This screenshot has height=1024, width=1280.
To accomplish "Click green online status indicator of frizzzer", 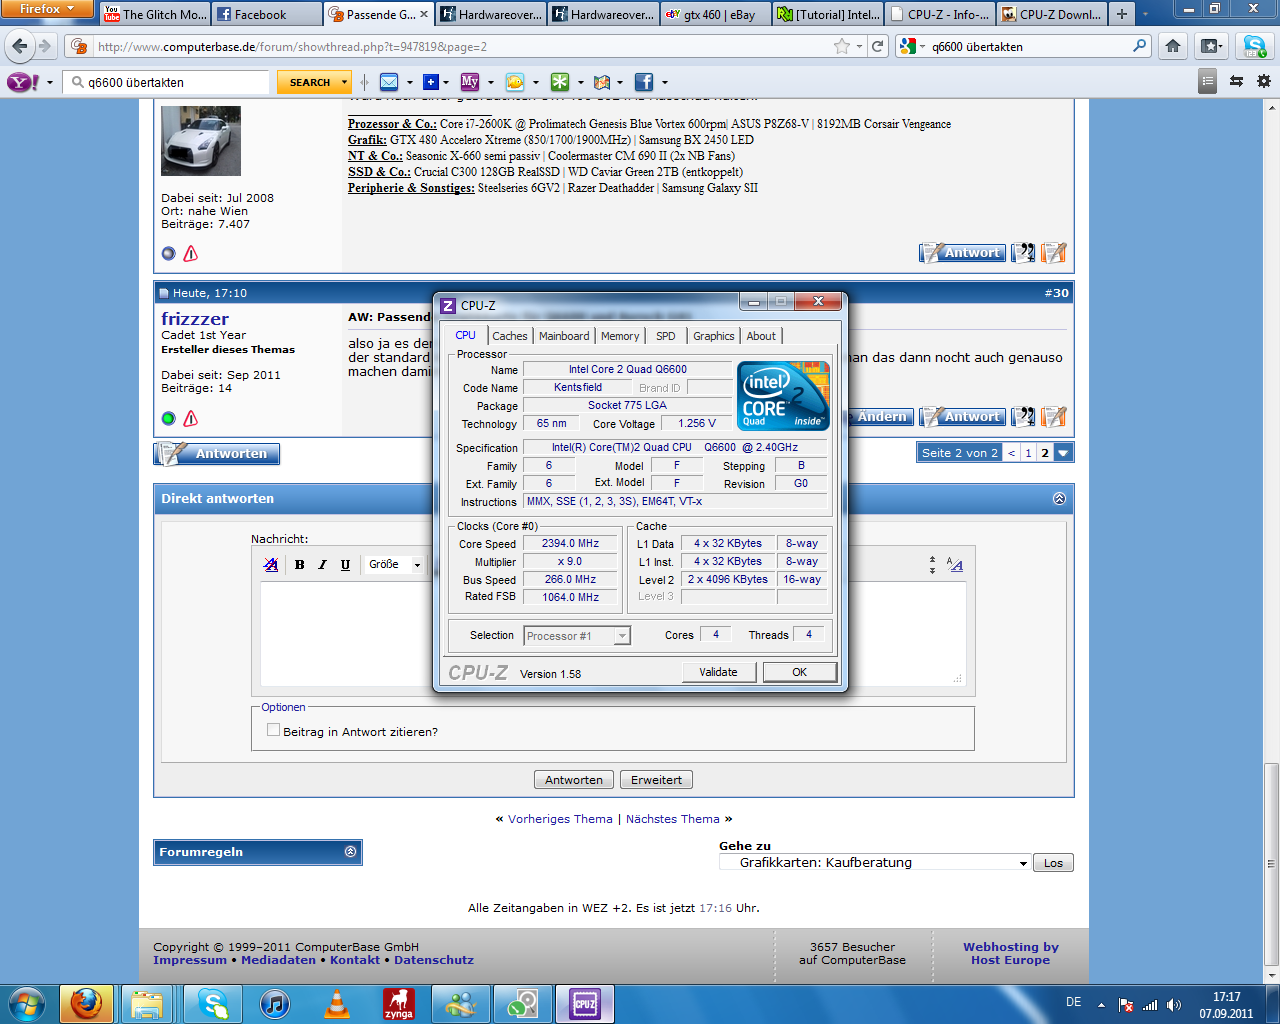I will coord(168,418).
